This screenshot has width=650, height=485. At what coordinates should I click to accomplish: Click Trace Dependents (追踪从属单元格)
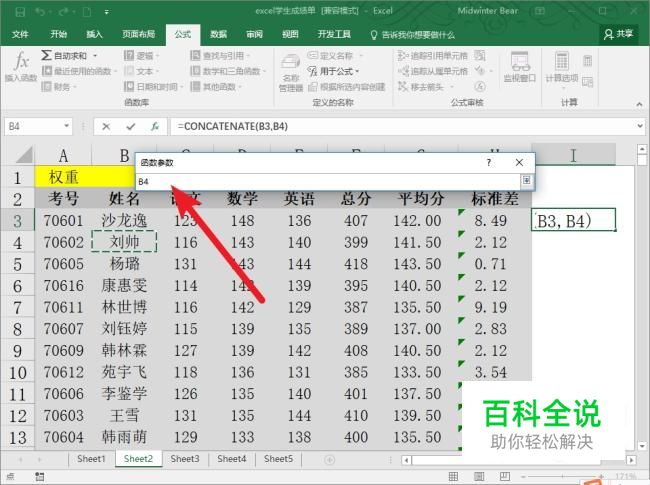(432, 71)
